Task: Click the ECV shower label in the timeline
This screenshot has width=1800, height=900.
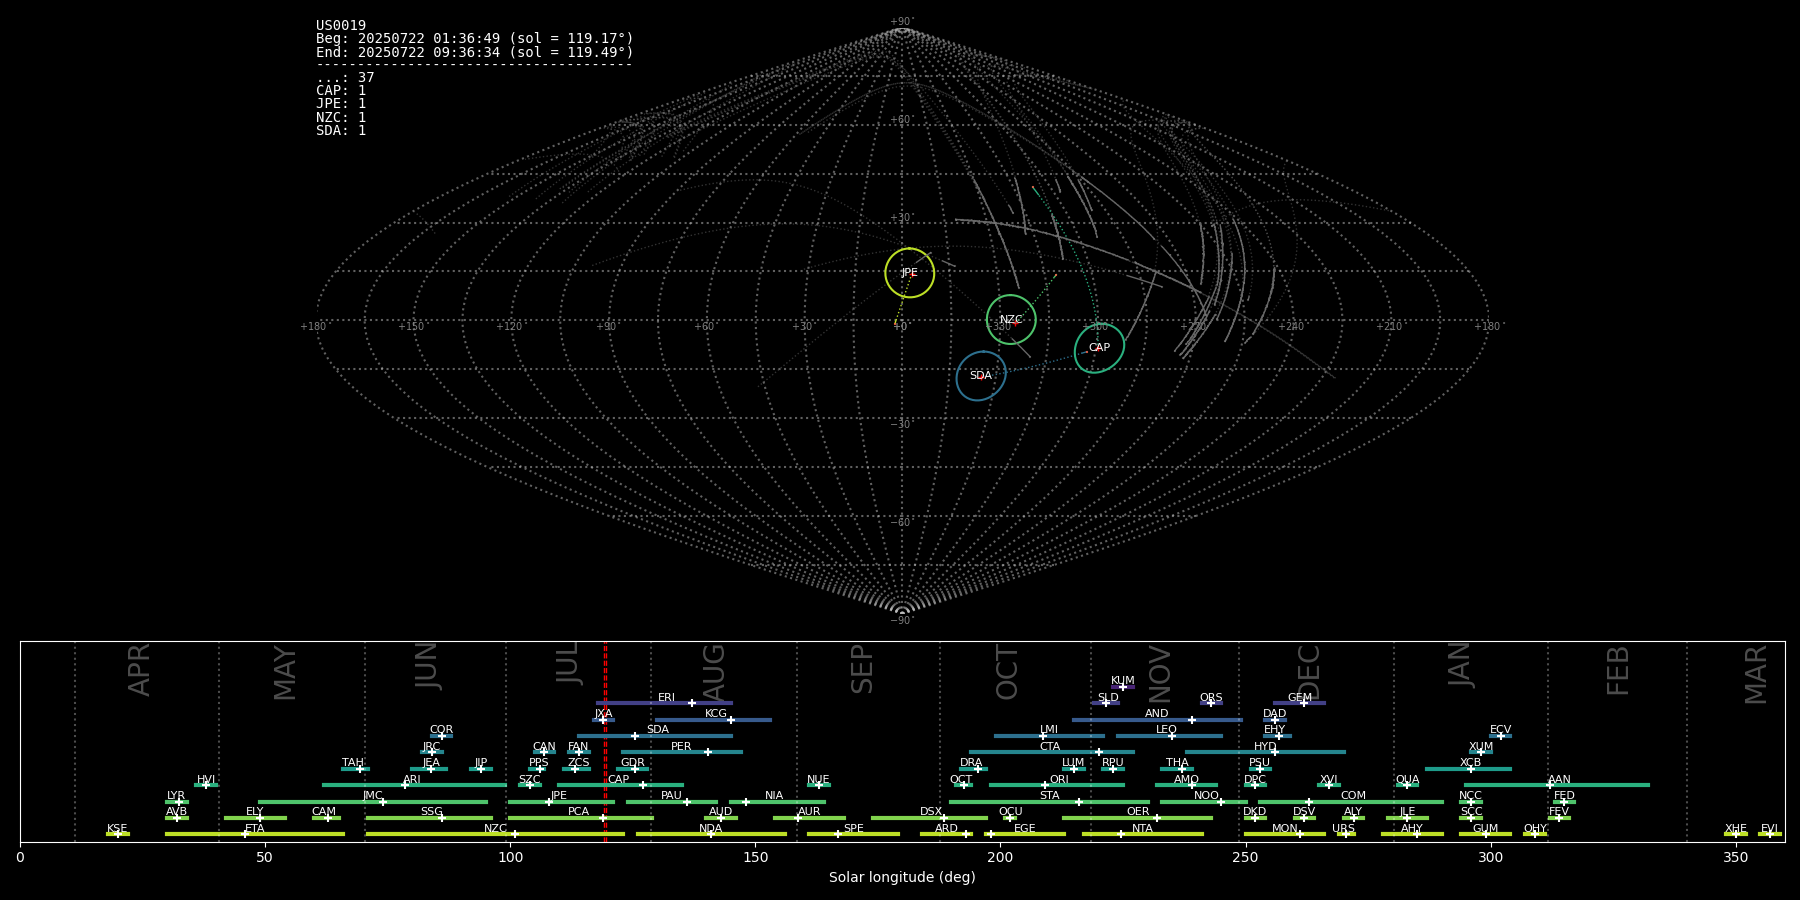Action: (1500, 730)
